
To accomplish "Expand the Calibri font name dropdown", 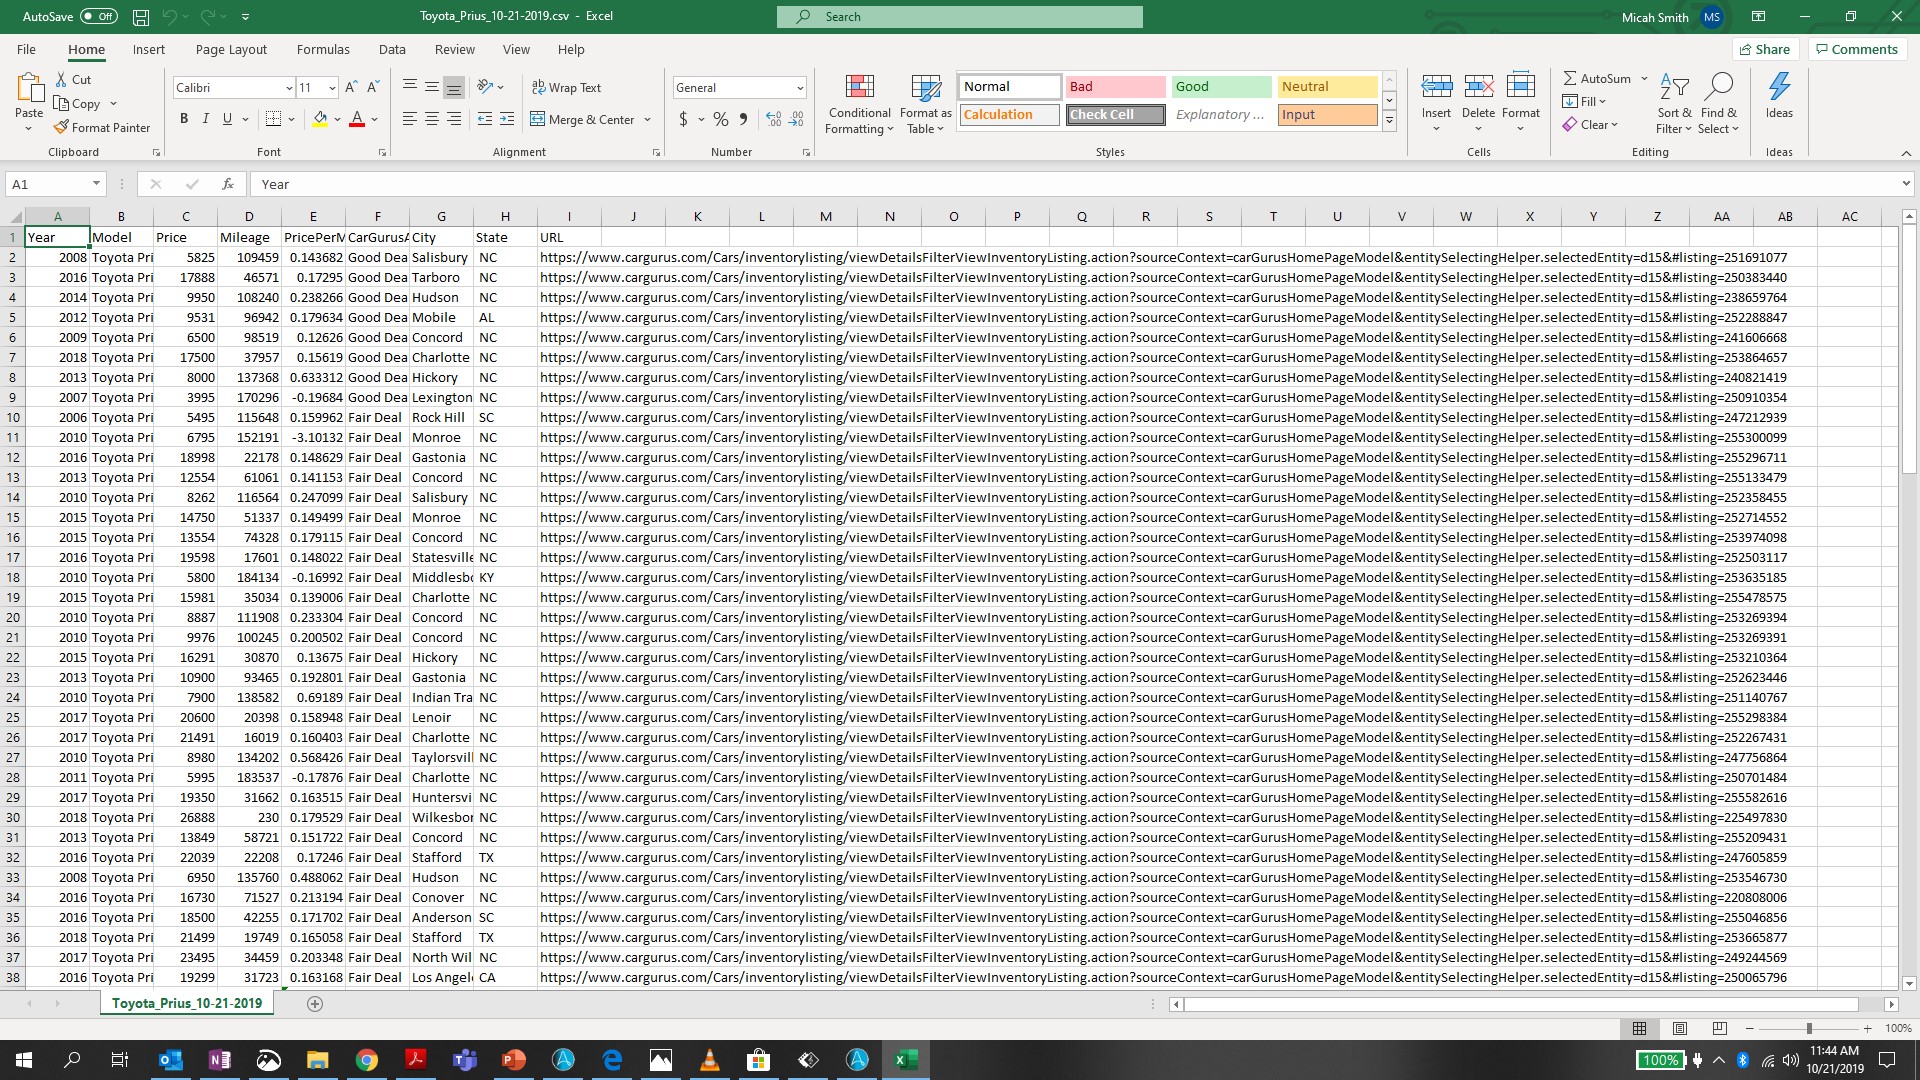I will click(x=289, y=88).
